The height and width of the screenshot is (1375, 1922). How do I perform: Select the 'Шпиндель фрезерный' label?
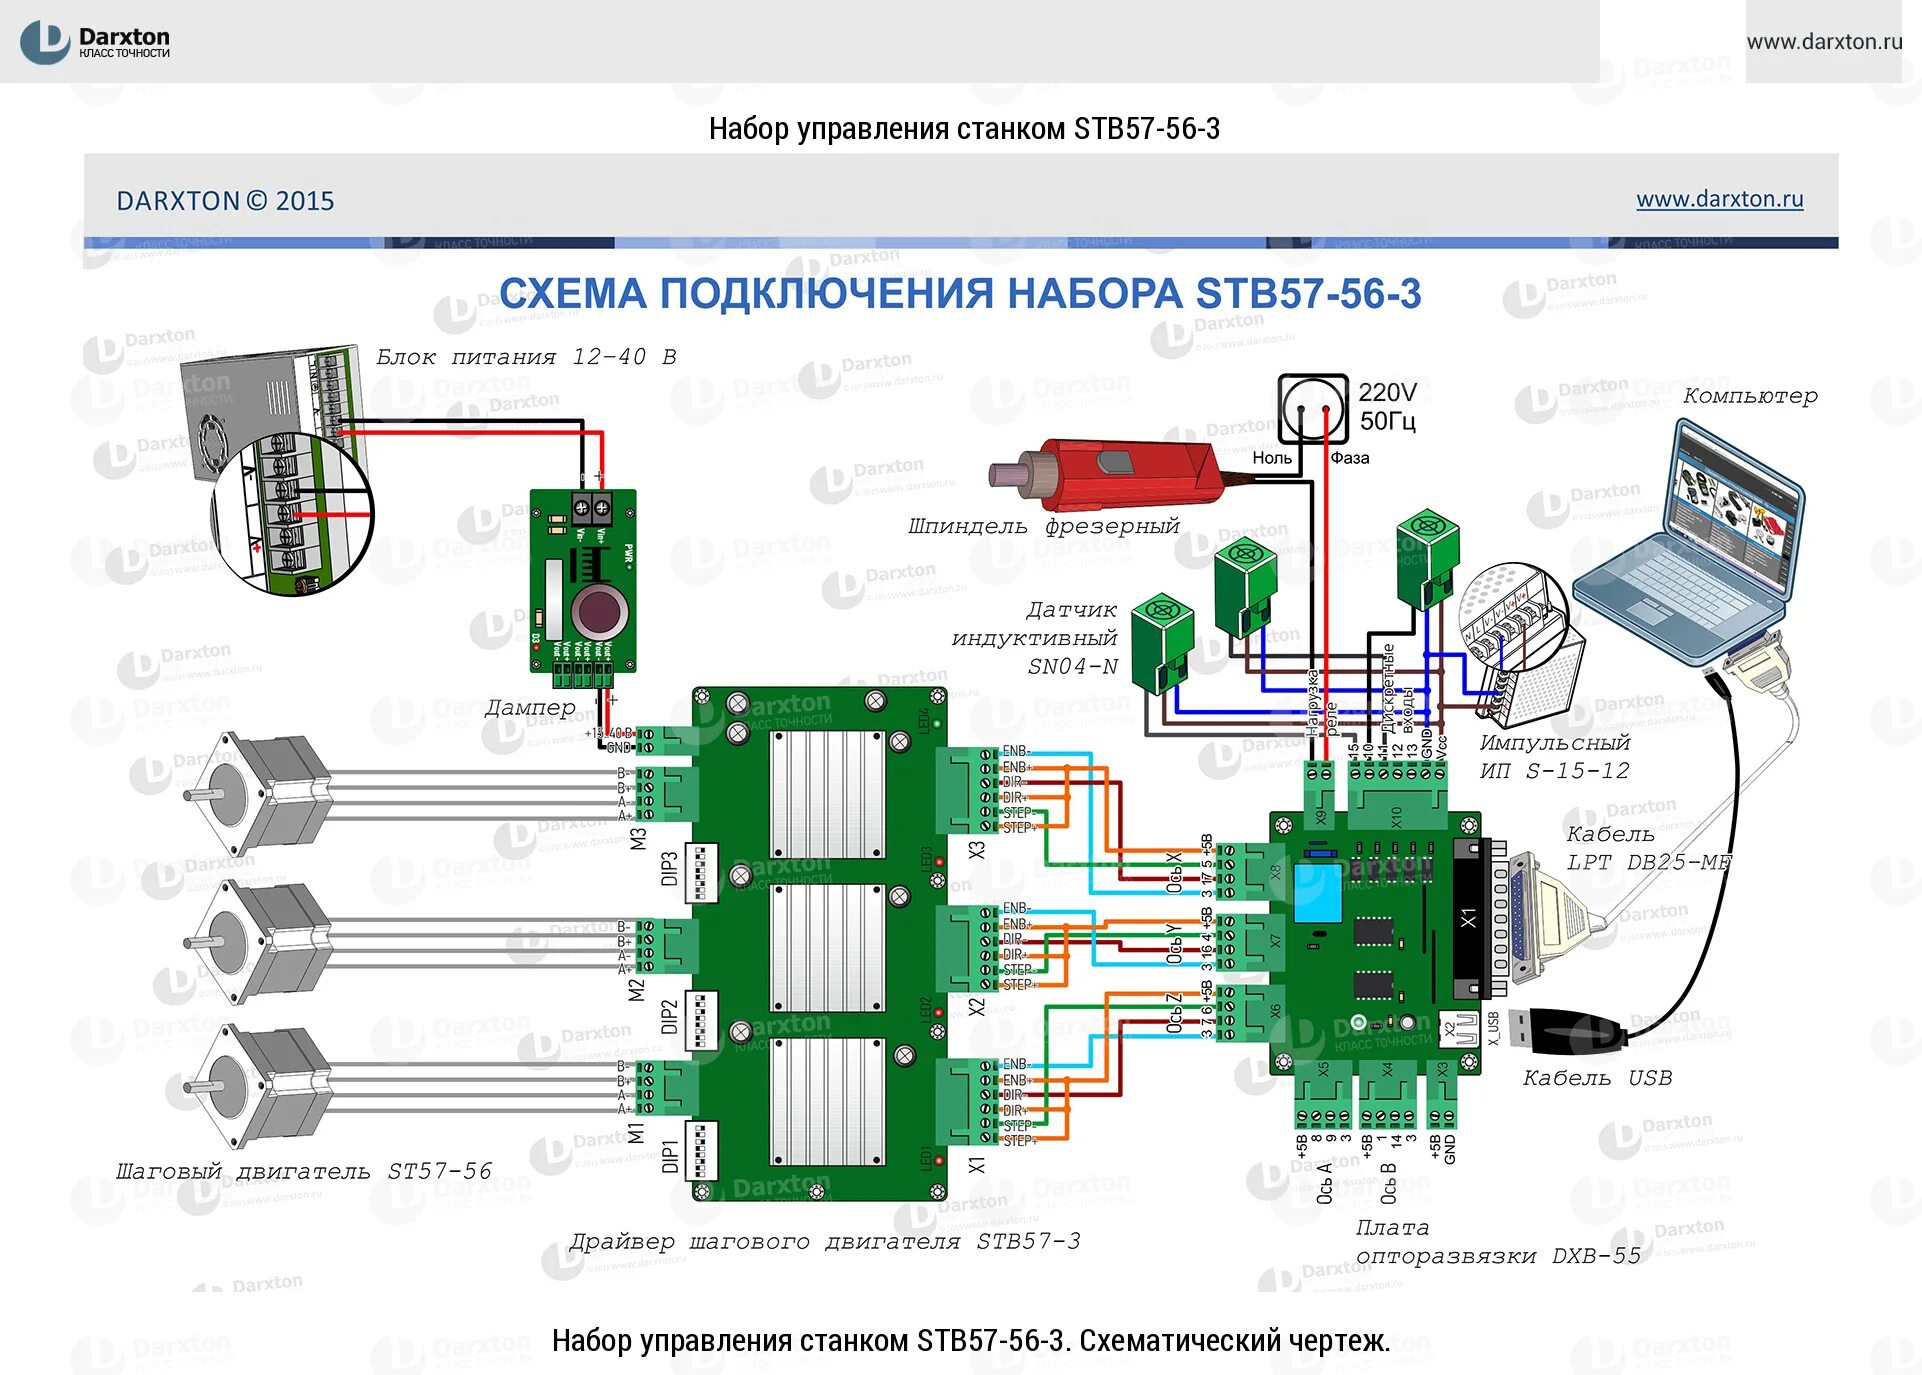point(1044,526)
